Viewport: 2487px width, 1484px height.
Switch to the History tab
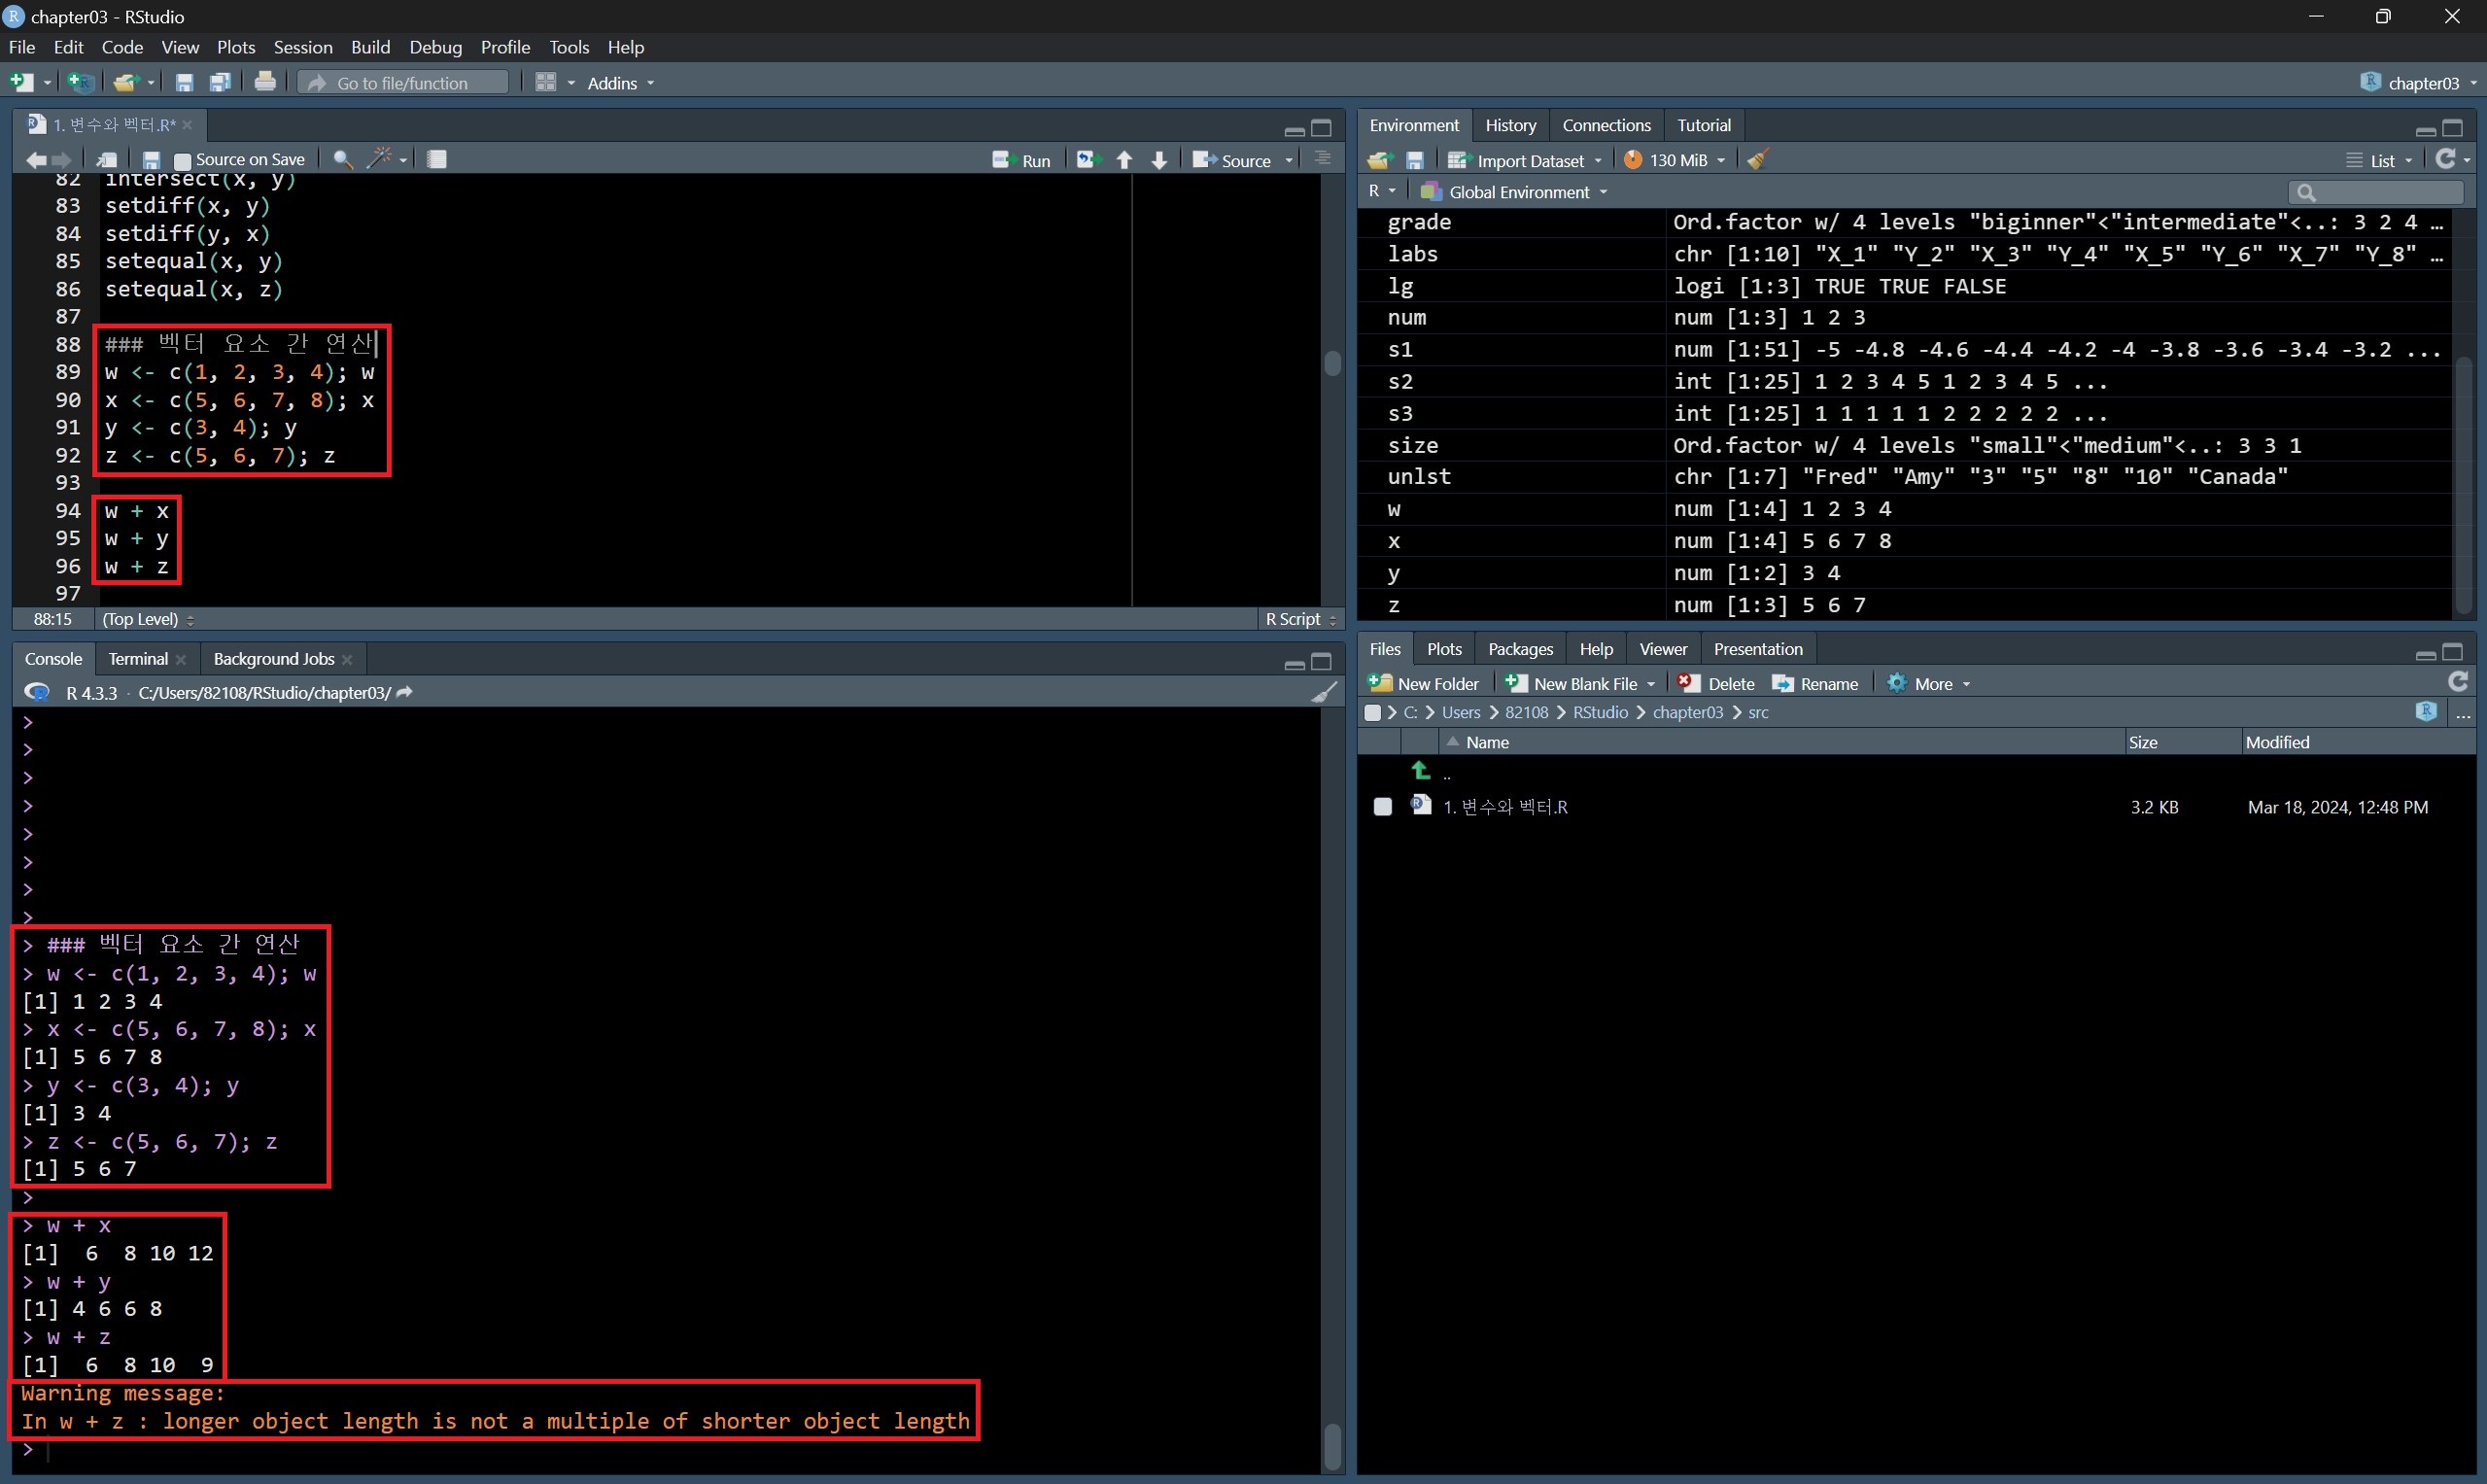1510,125
